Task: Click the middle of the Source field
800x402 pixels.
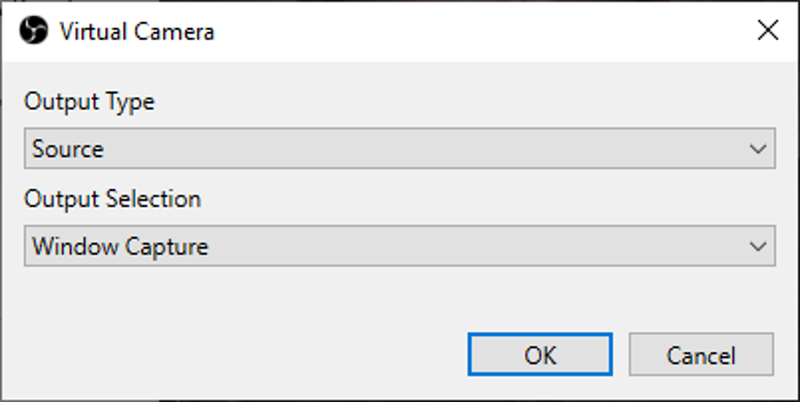Action: pos(399,148)
